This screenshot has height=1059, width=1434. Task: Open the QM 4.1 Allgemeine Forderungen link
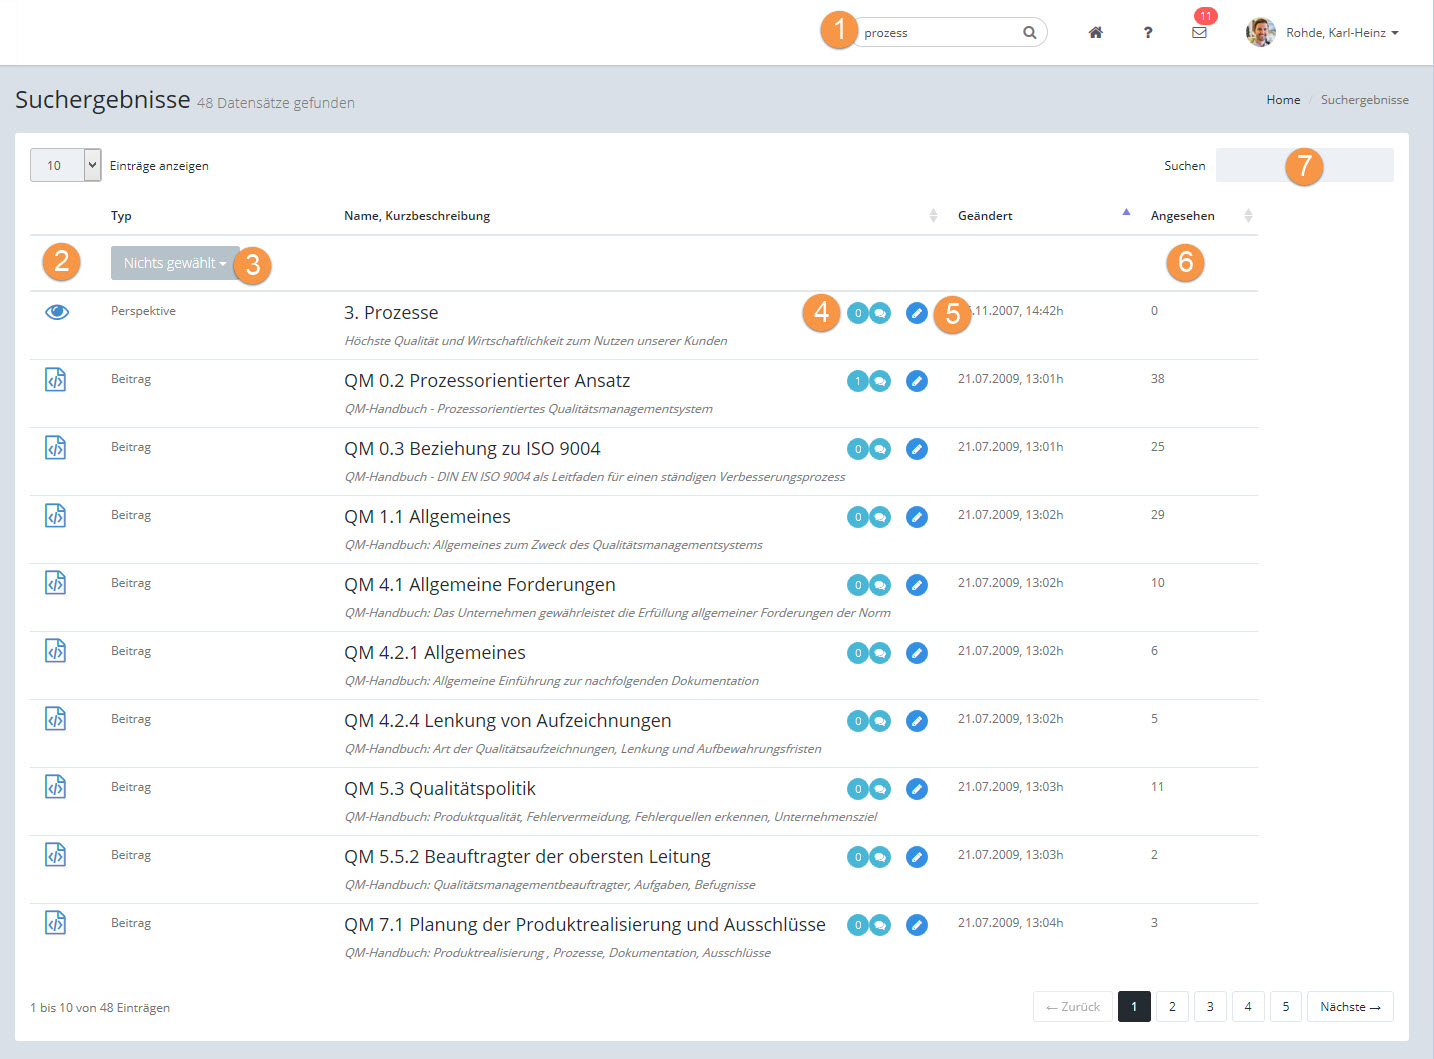(x=479, y=585)
